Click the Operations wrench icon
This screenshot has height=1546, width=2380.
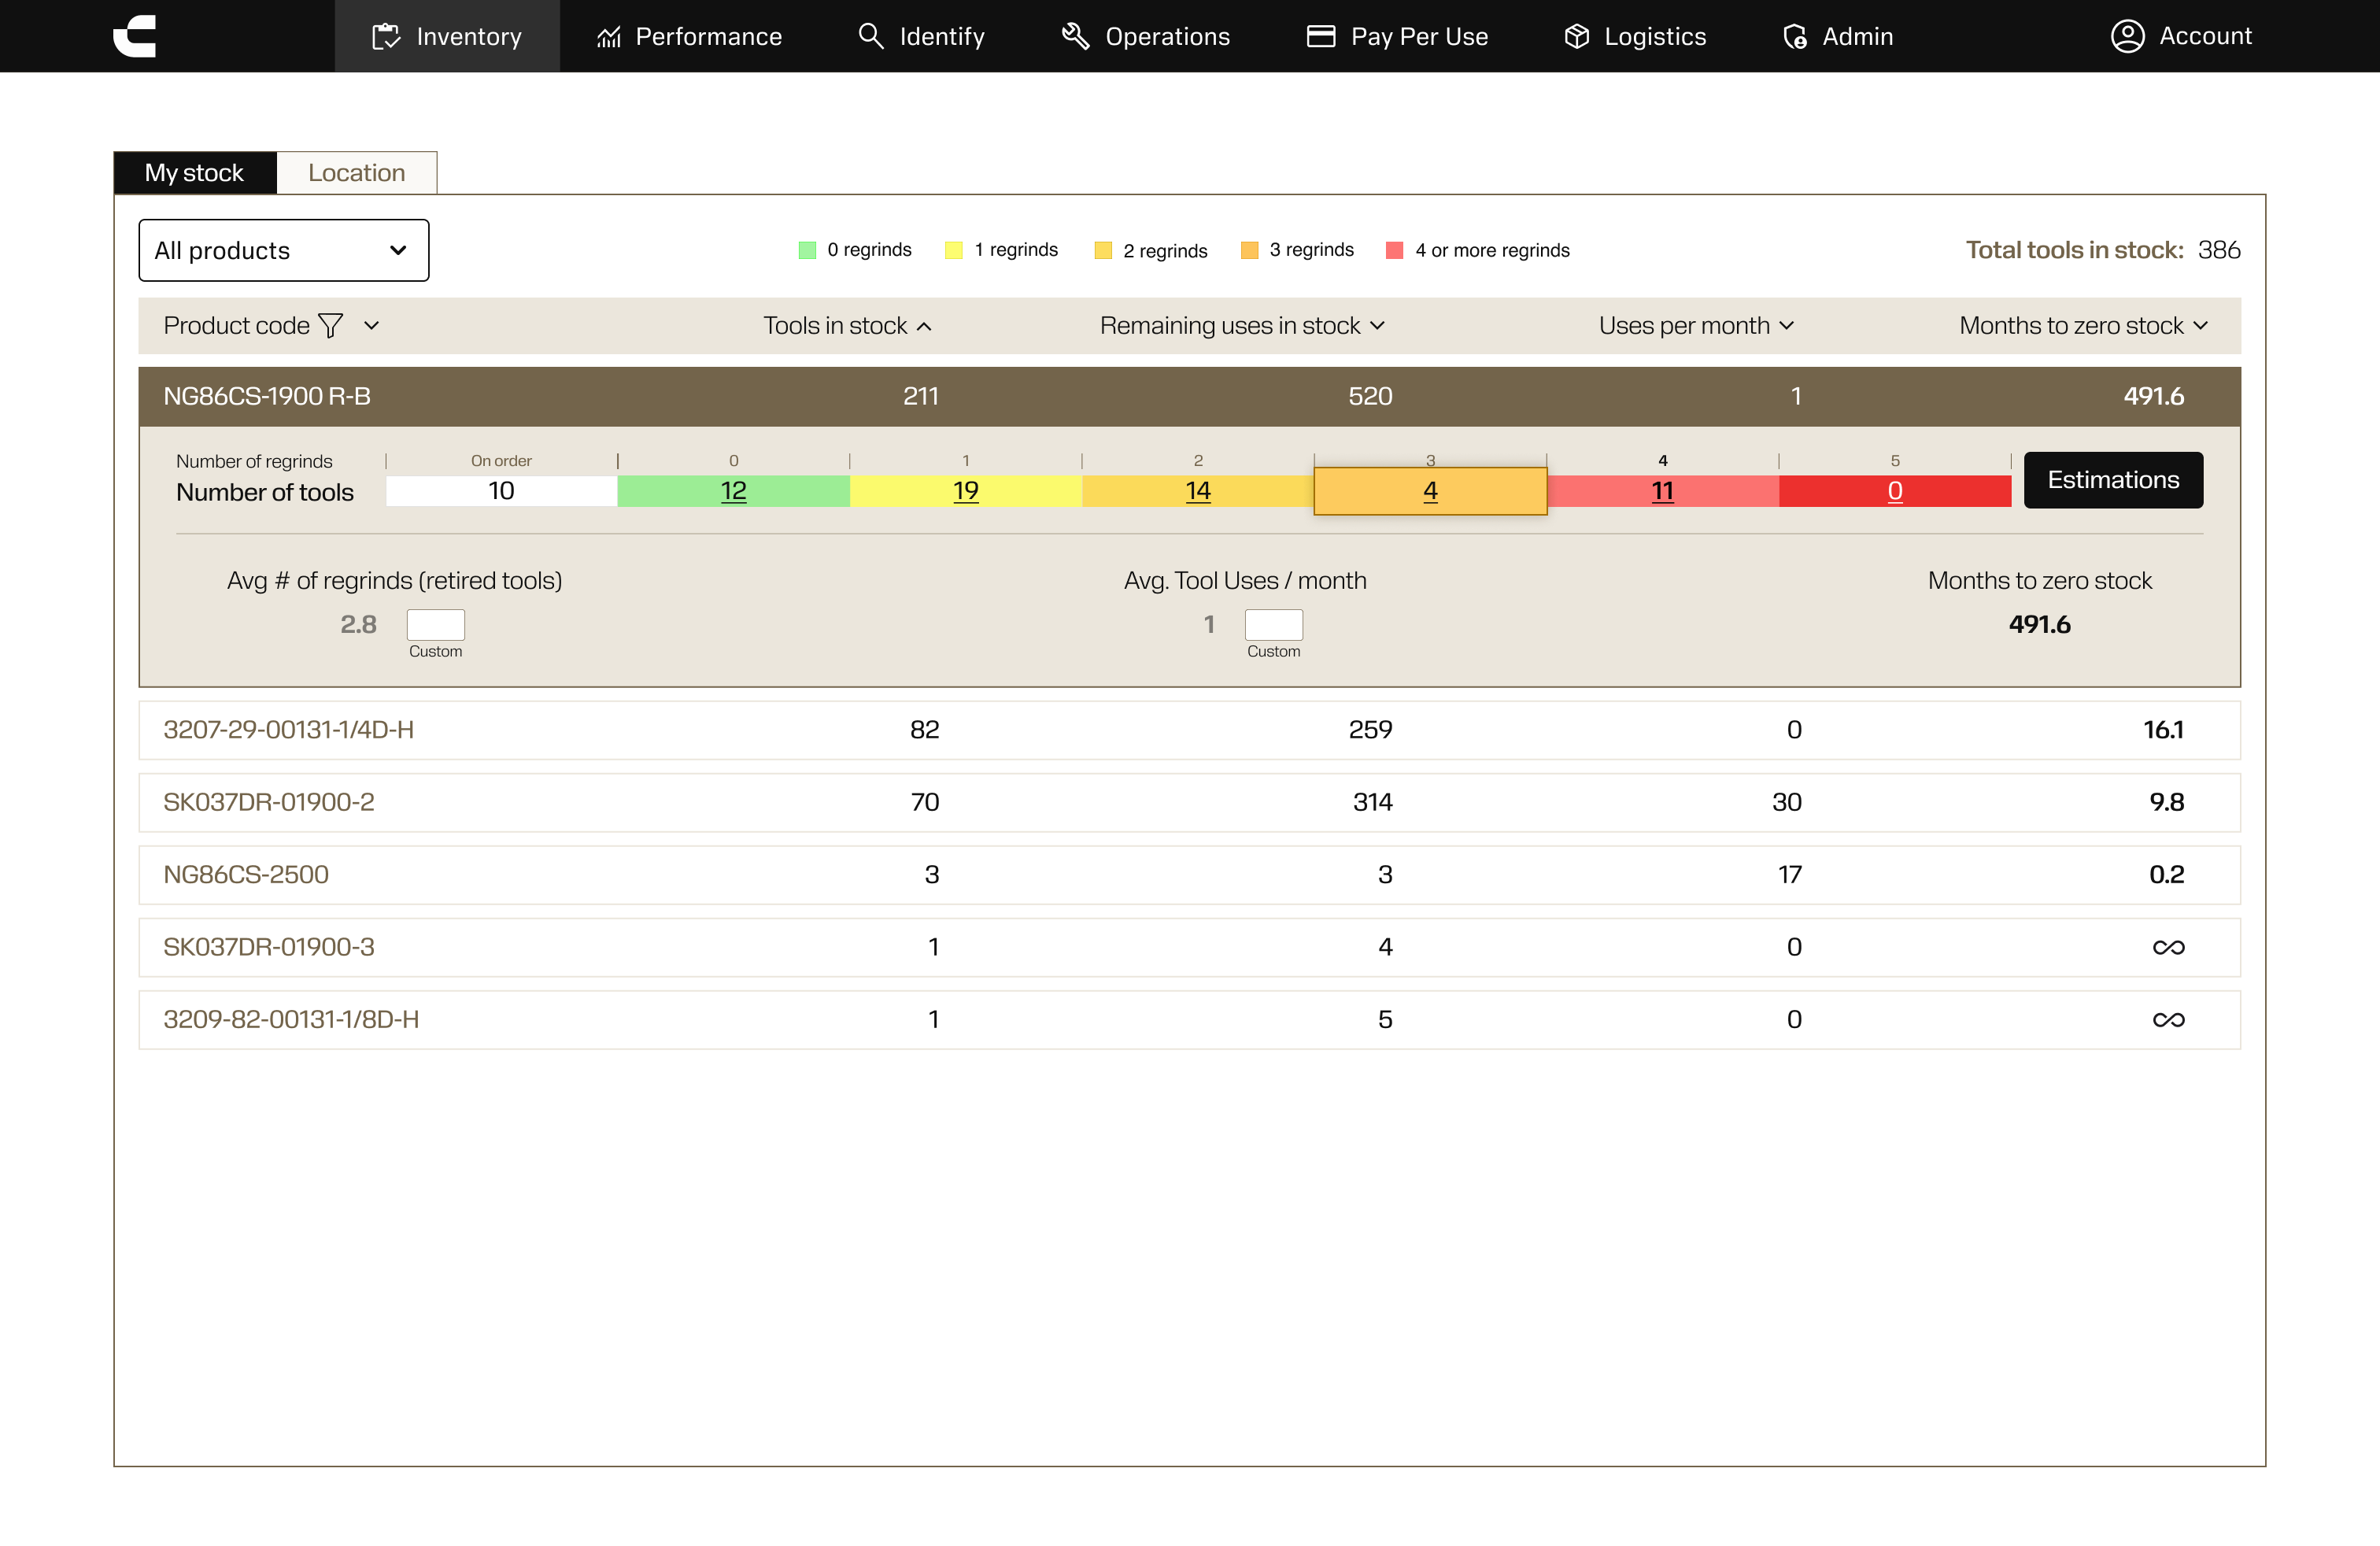1075,36
